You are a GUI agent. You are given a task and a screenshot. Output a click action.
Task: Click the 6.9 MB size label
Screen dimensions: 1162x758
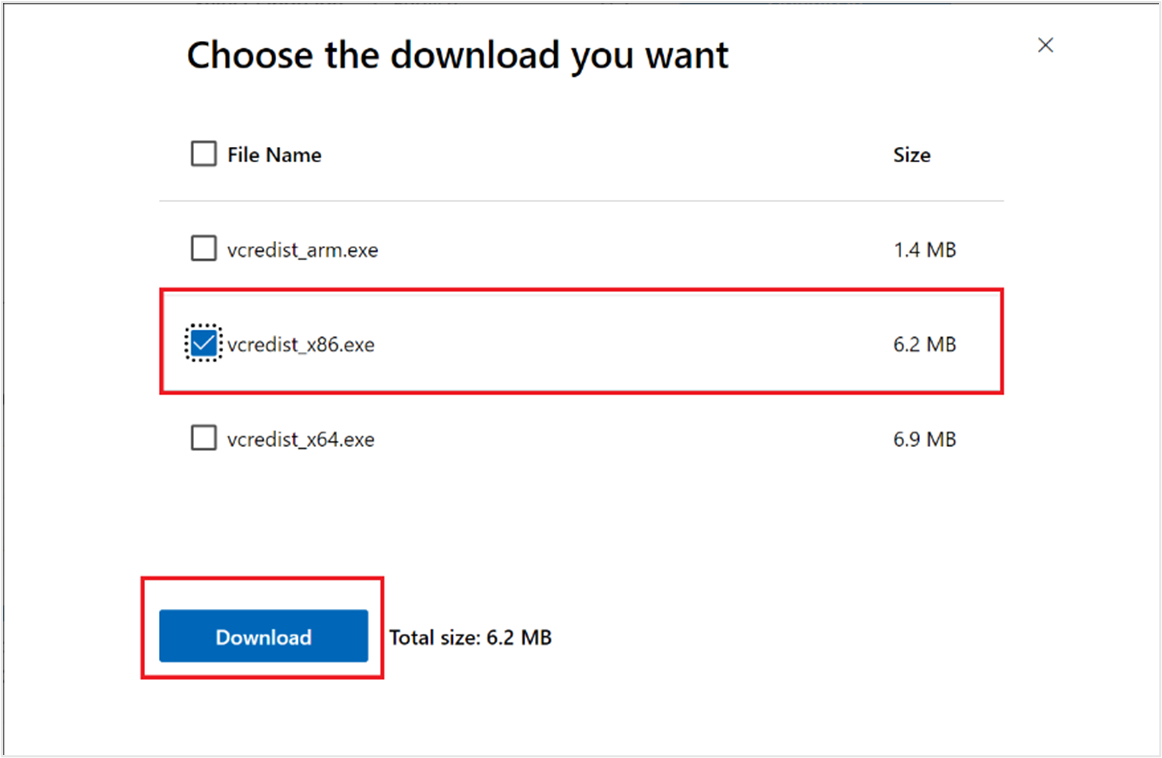coord(925,439)
